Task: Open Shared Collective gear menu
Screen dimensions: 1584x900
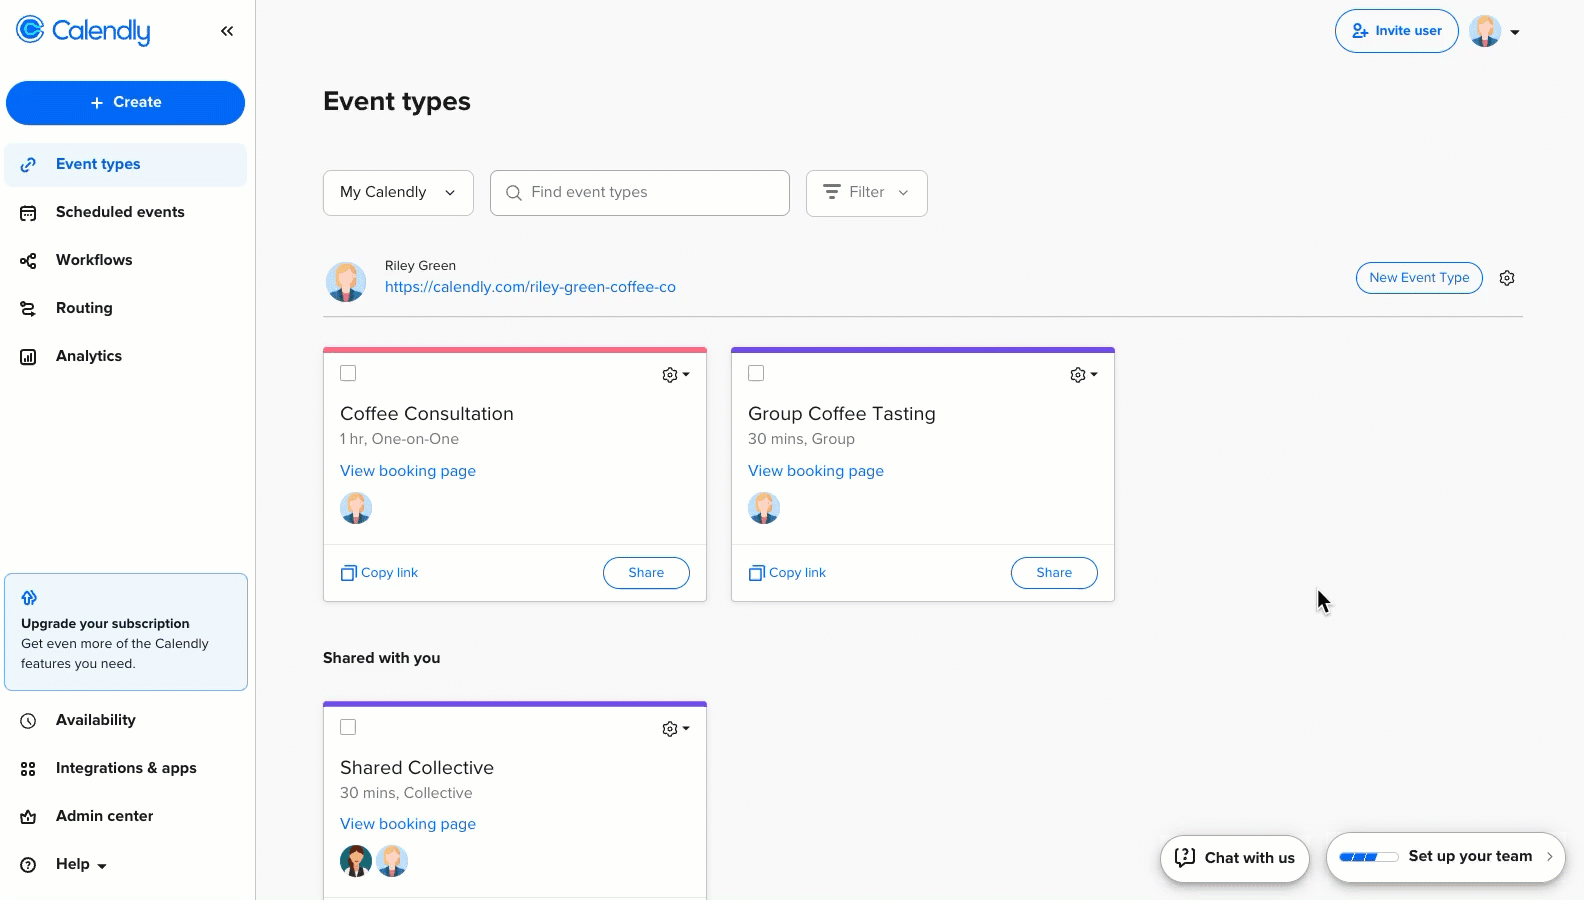Action: pos(676,729)
